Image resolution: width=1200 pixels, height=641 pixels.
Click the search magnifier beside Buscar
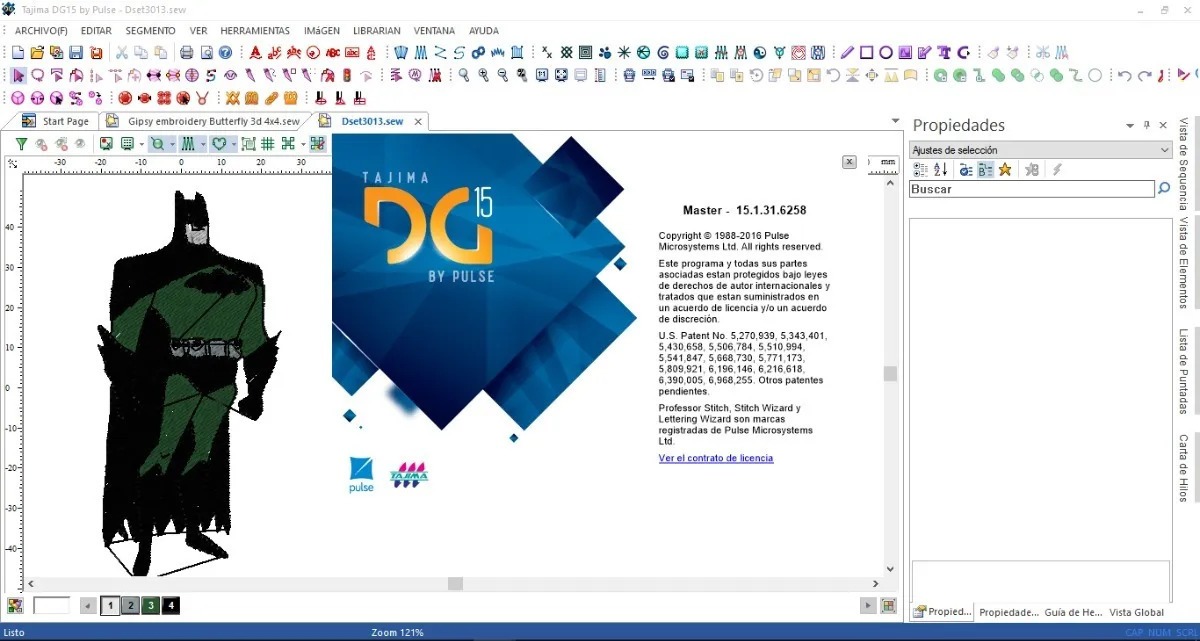tap(1163, 188)
